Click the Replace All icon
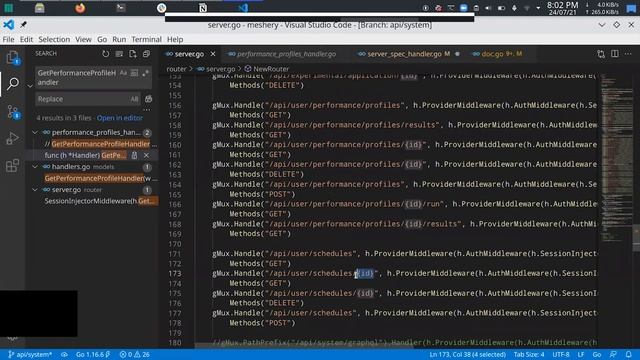 149,99
